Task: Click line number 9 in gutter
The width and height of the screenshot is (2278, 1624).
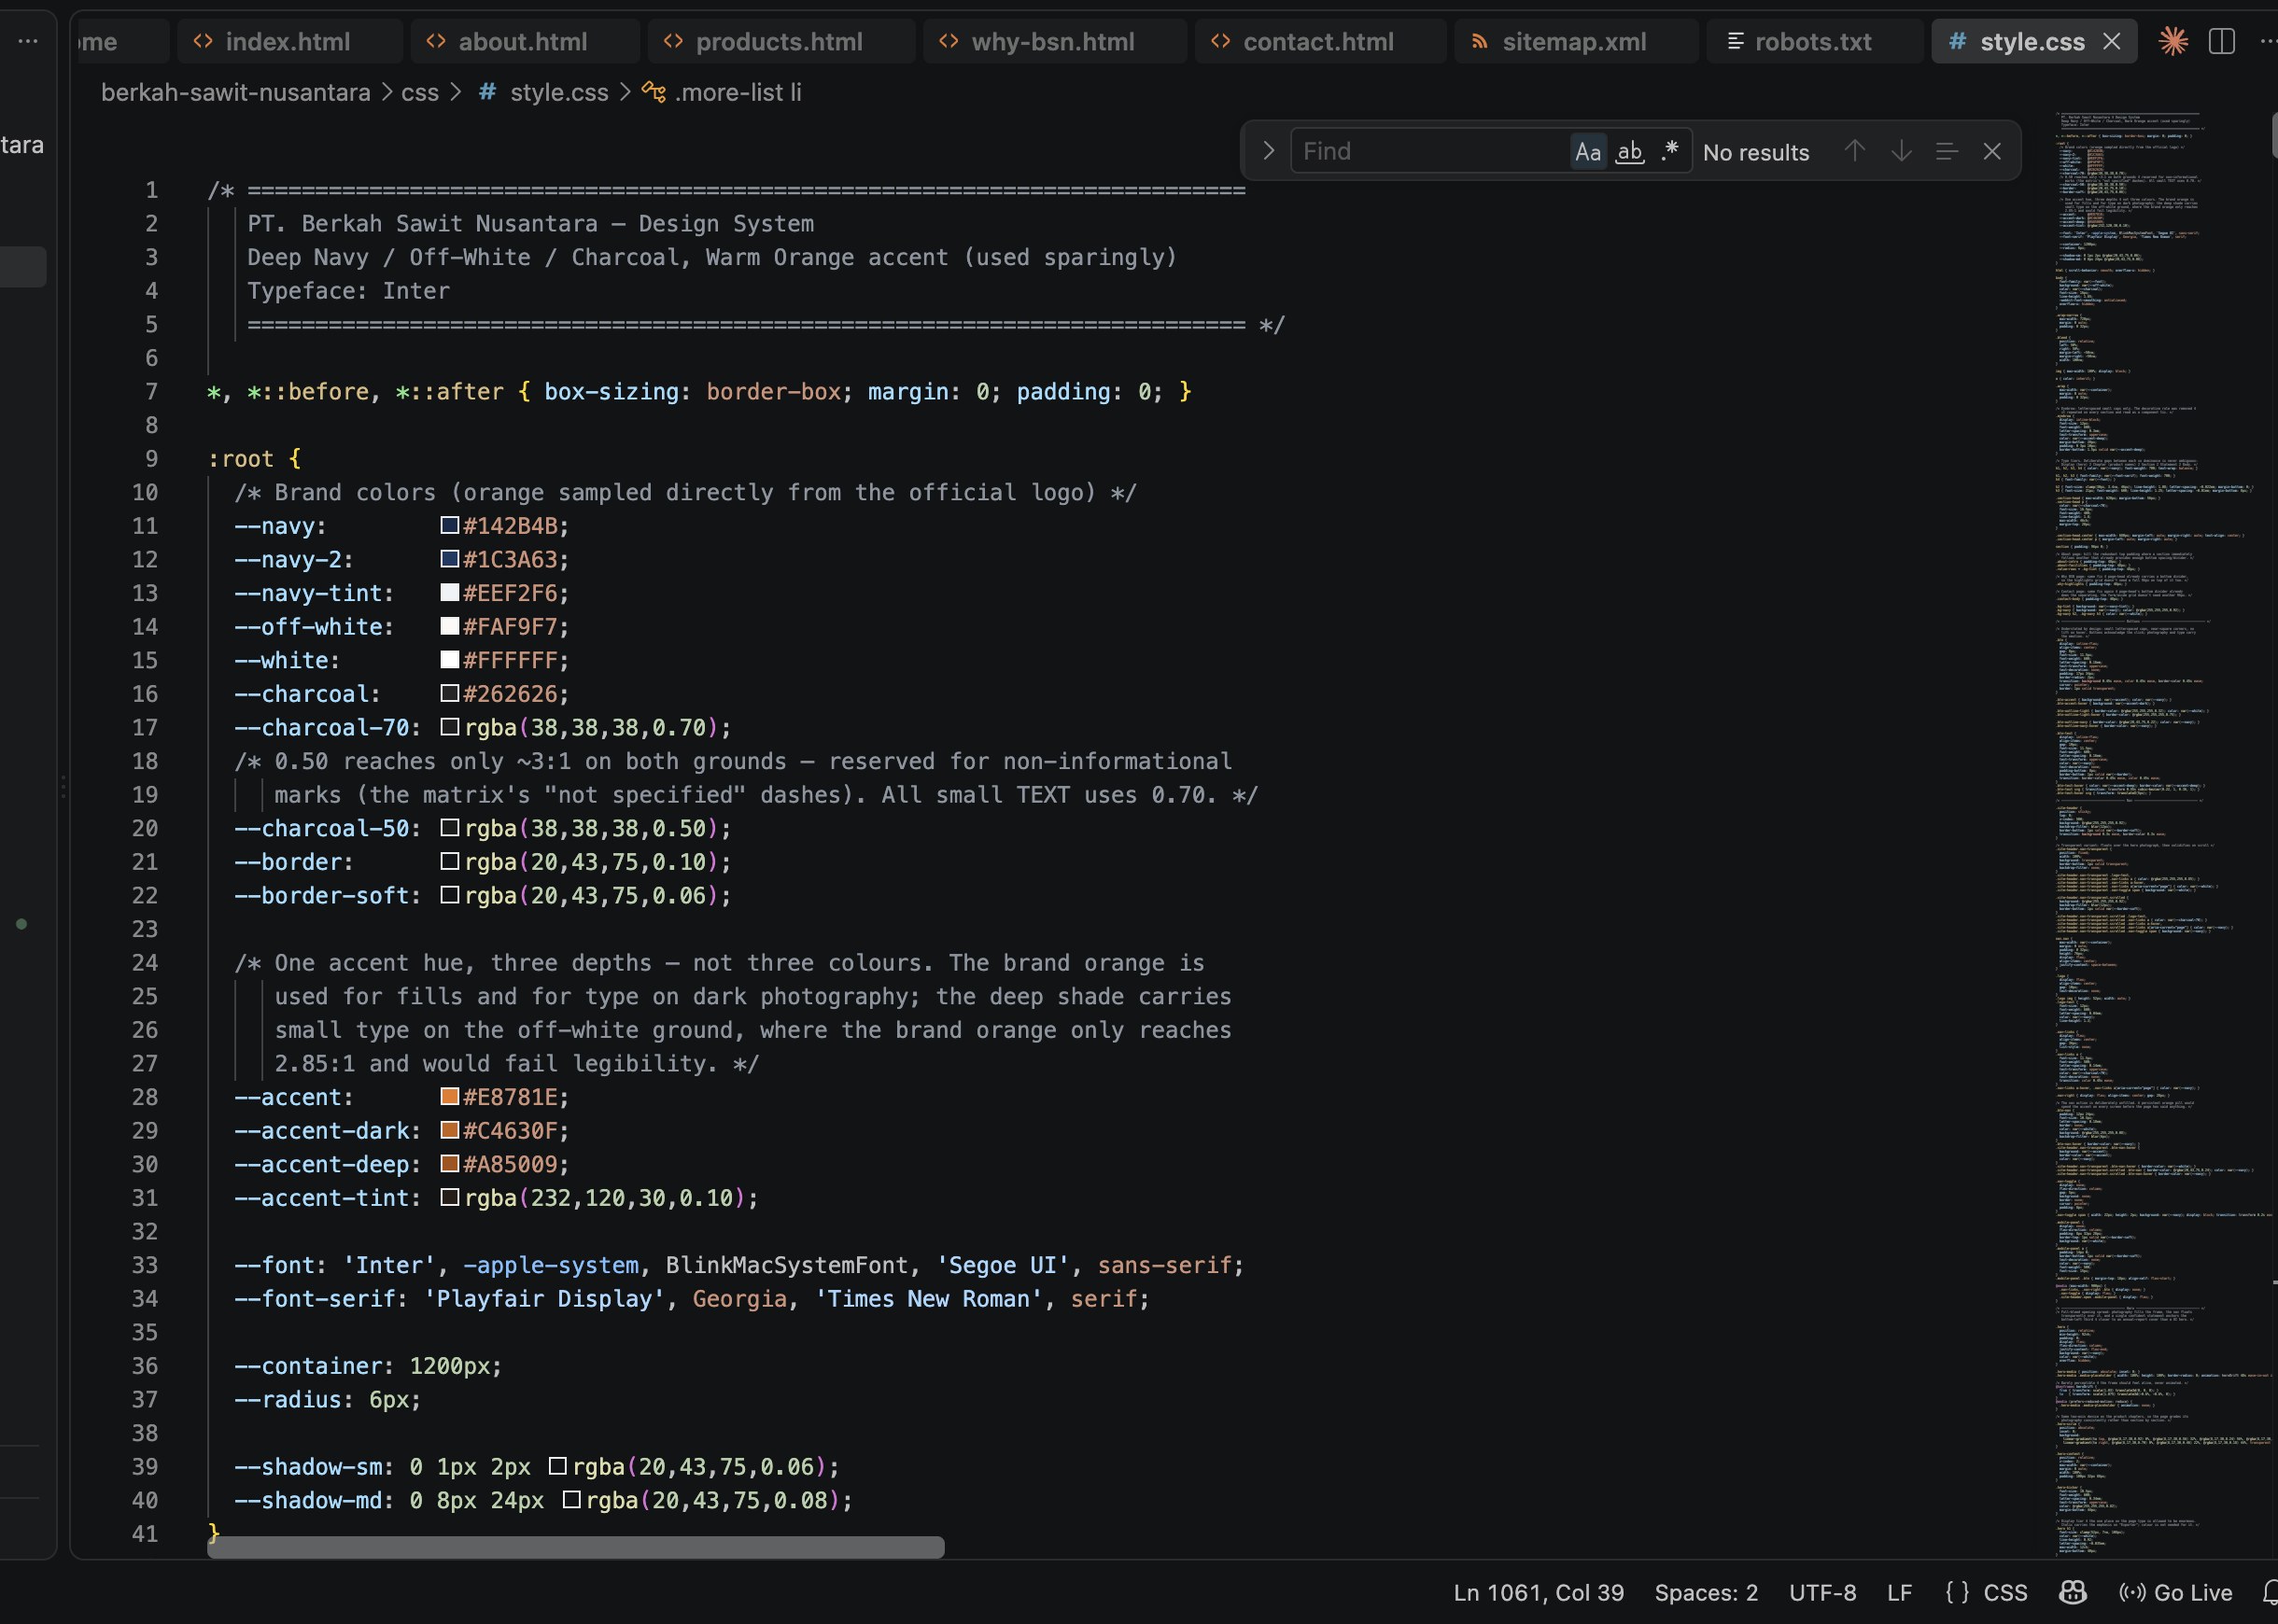Action: 151,458
